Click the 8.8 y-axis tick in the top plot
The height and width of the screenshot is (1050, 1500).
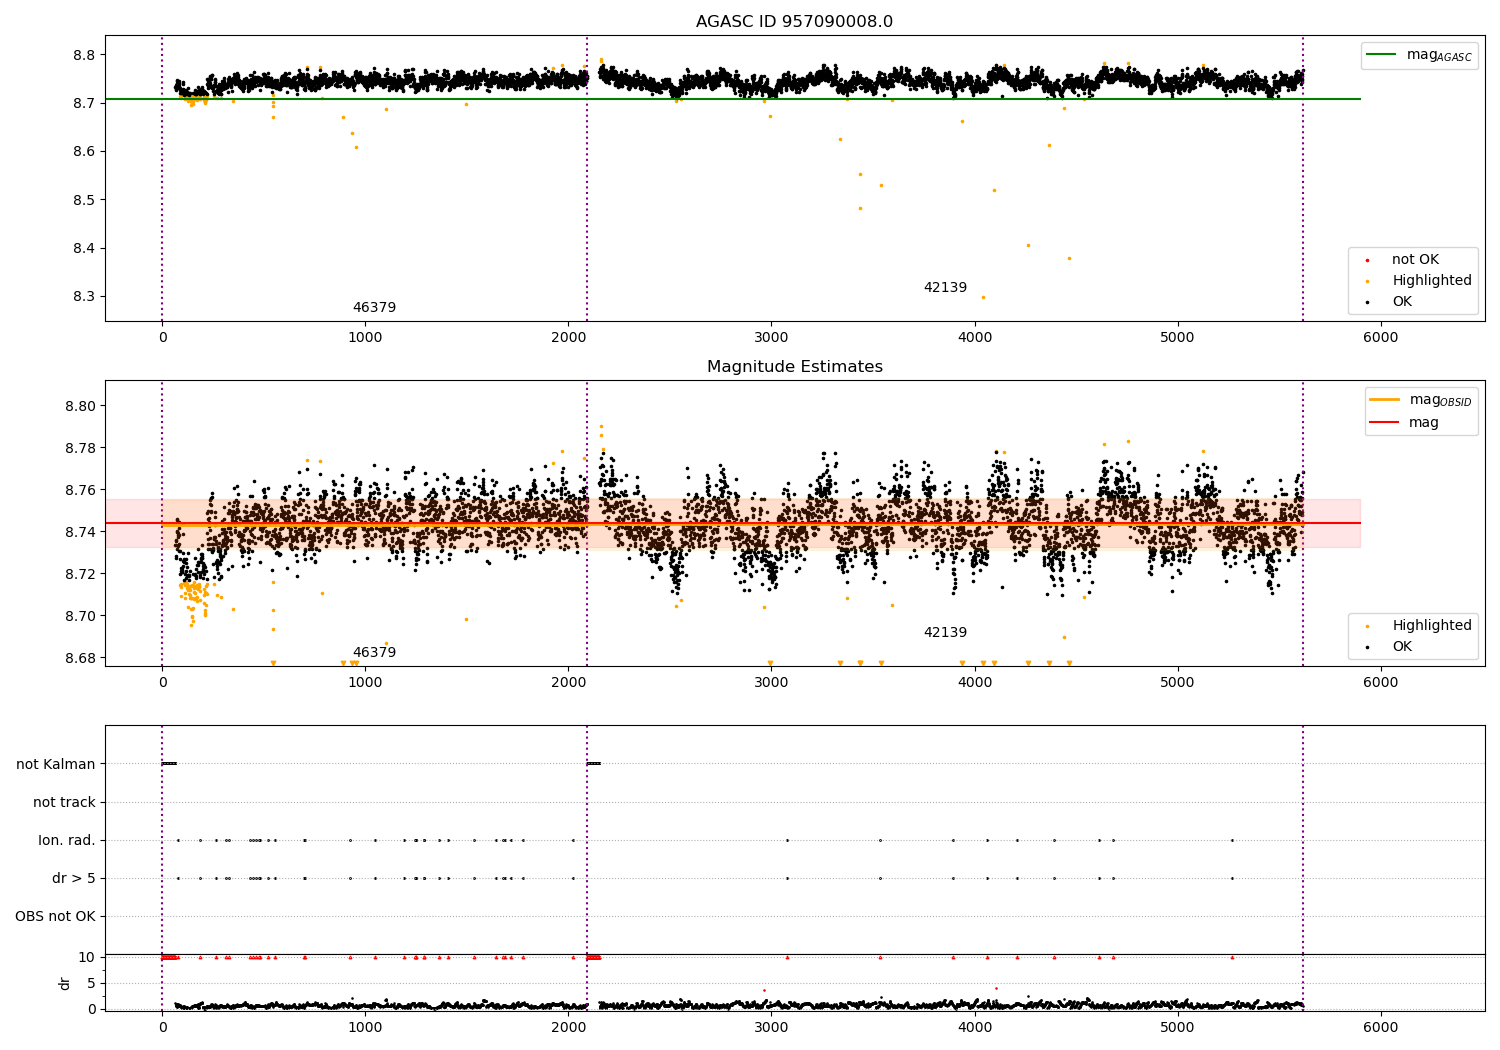(x=83, y=55)
